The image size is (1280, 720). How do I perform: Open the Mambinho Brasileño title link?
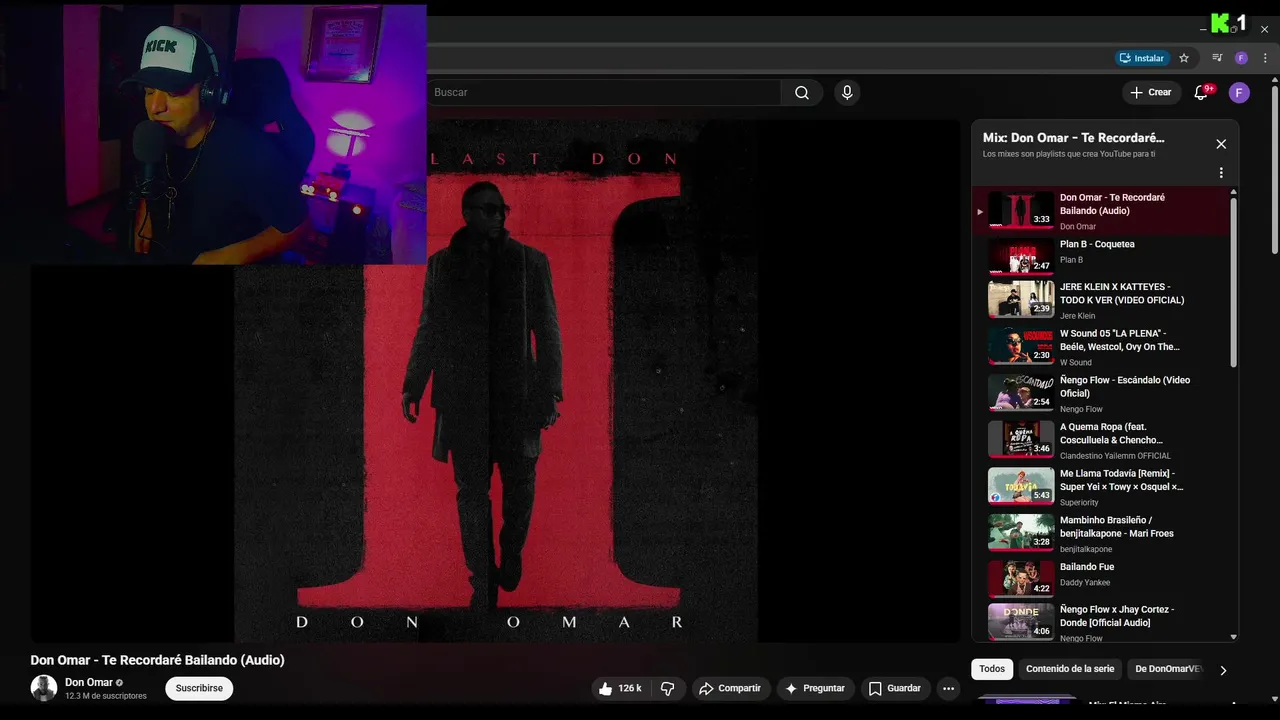pyautogui.click(x=1117, y=527)
